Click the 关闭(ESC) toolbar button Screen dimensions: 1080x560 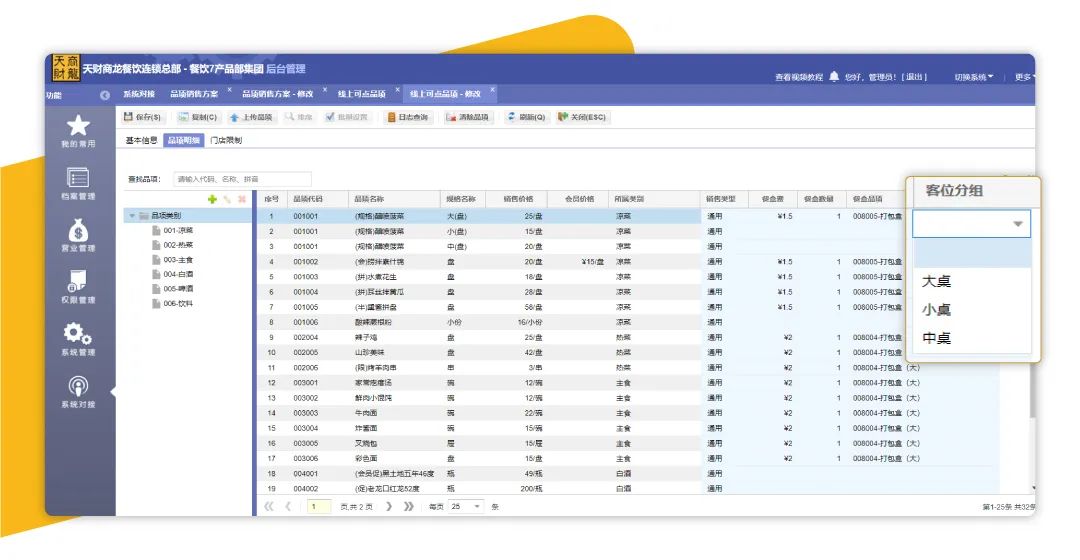click(583, 117)
